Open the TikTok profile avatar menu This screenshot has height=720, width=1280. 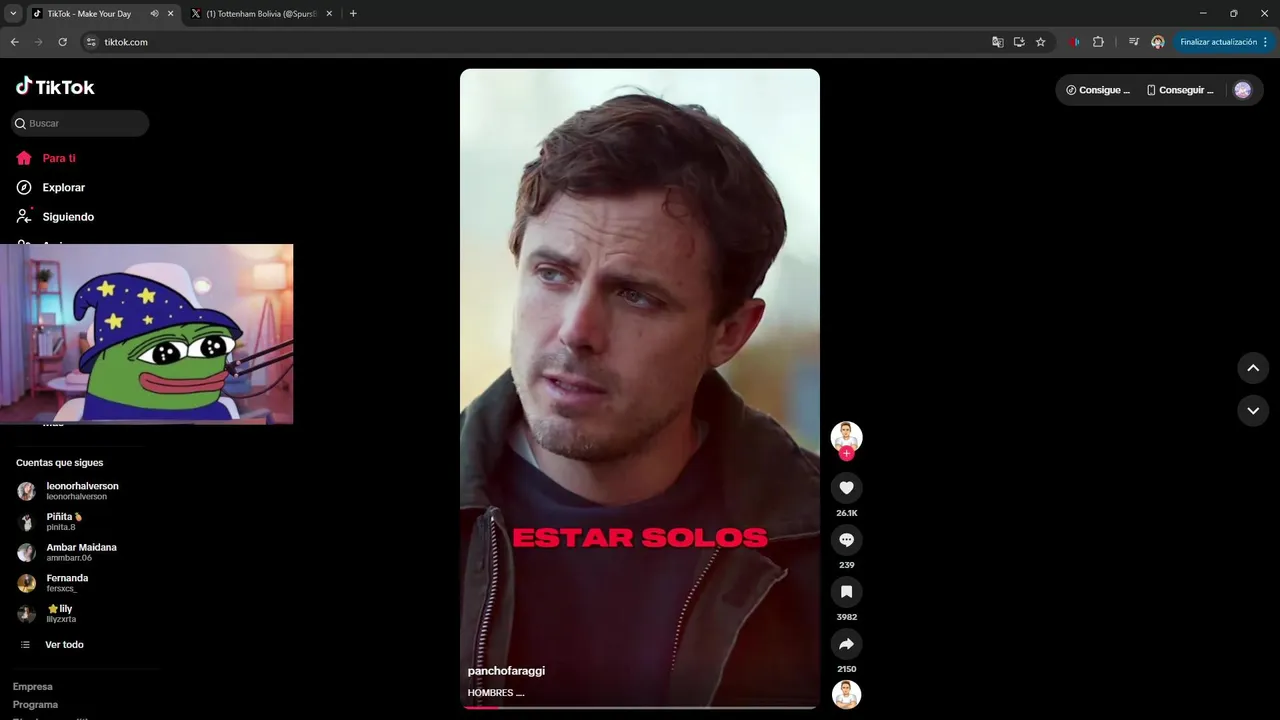click(x=1242, y=90)
